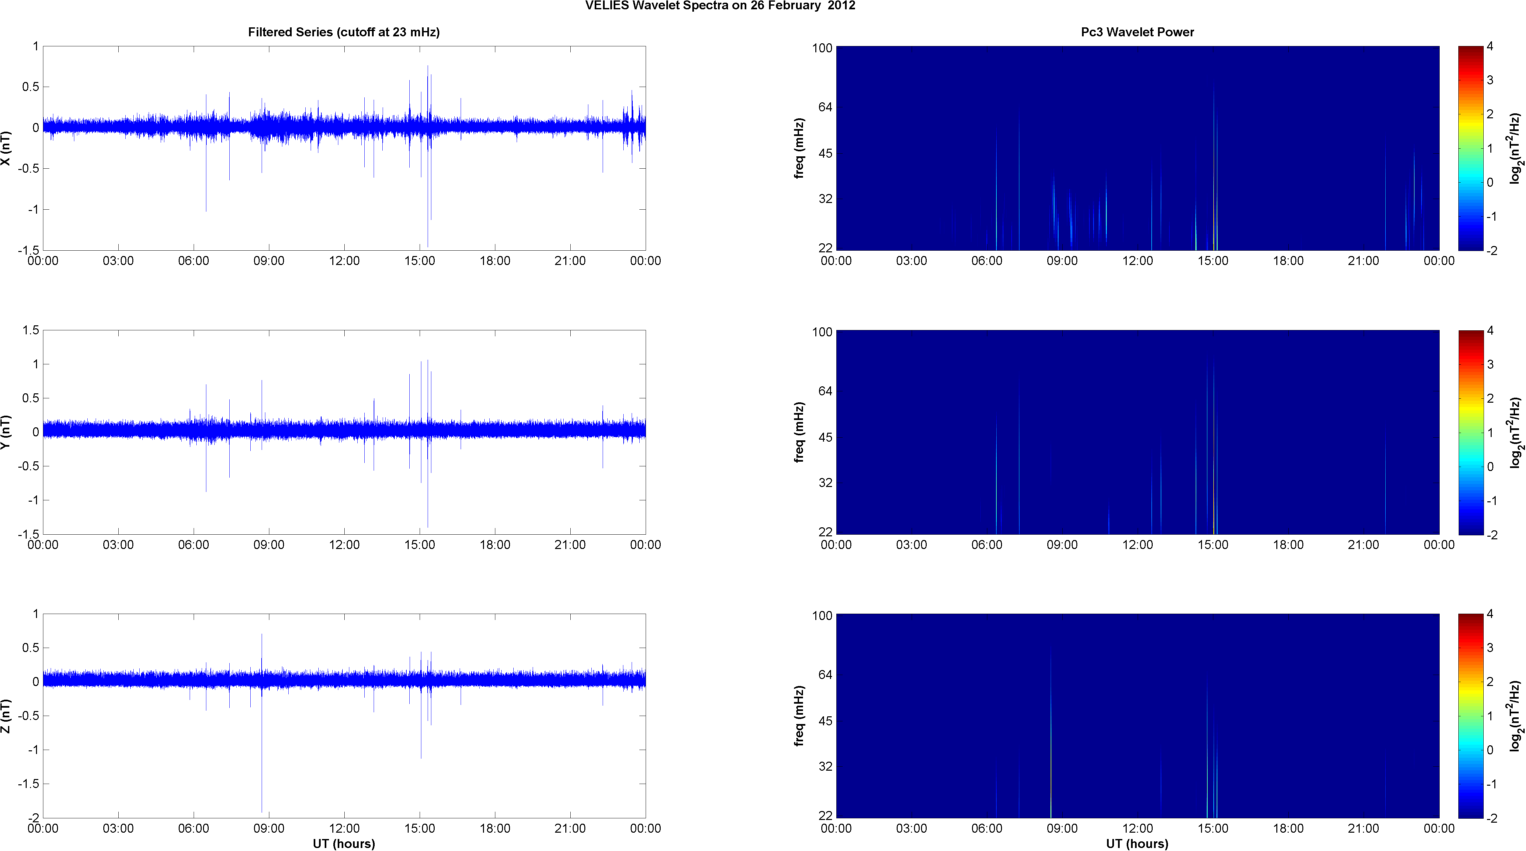Click inside the X component filtered series plot
1526x851 pixels.
pos(344,148)
